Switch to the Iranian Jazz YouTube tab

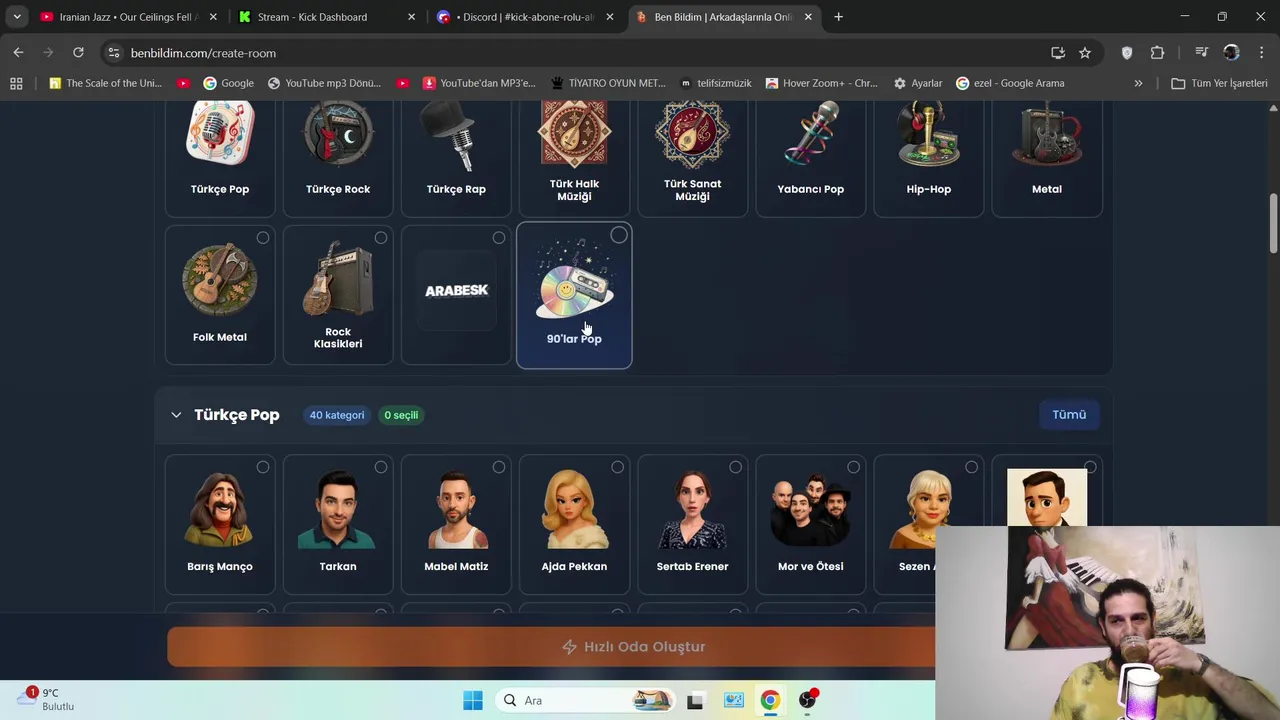(x=127, y=17)
